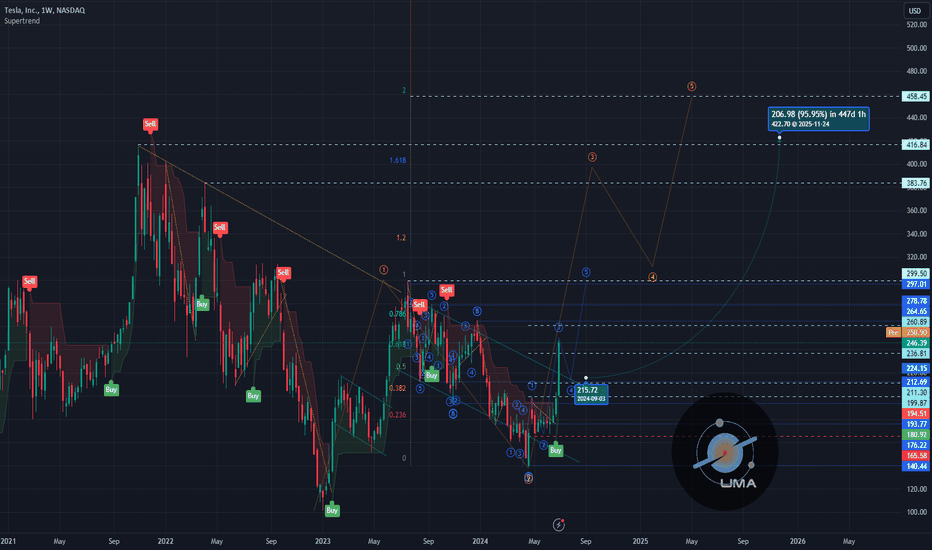The height and width of the screenshot is (550, 932).
Task: Select the 383.76 price axis label
Action: point(915,183)
